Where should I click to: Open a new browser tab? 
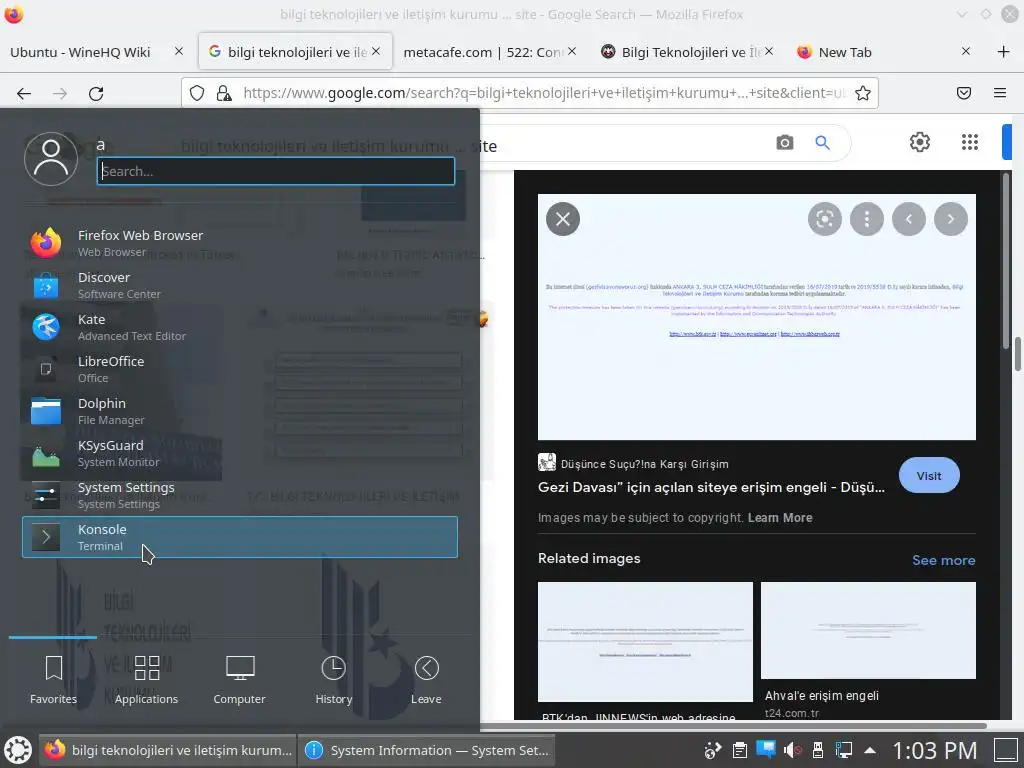(1004, 52)
